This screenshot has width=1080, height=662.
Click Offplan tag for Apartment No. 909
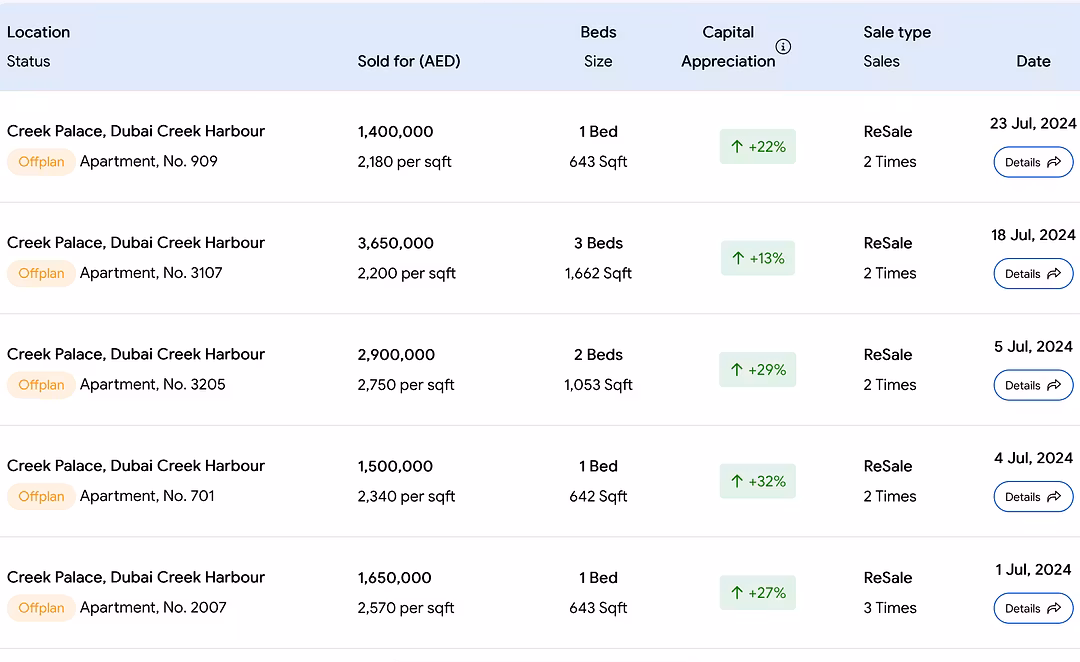(x=41, y=162)
